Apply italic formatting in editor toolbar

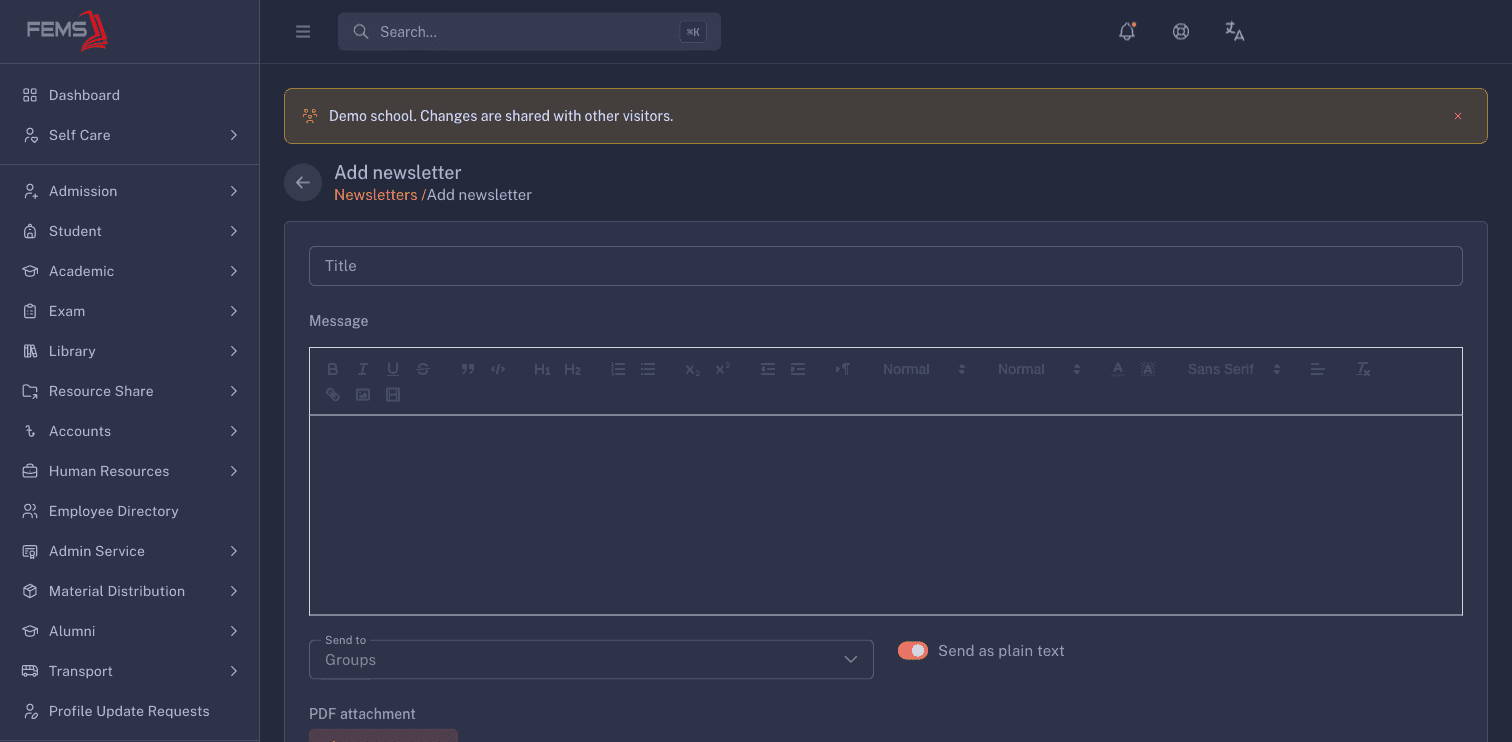tap(363, 369)
